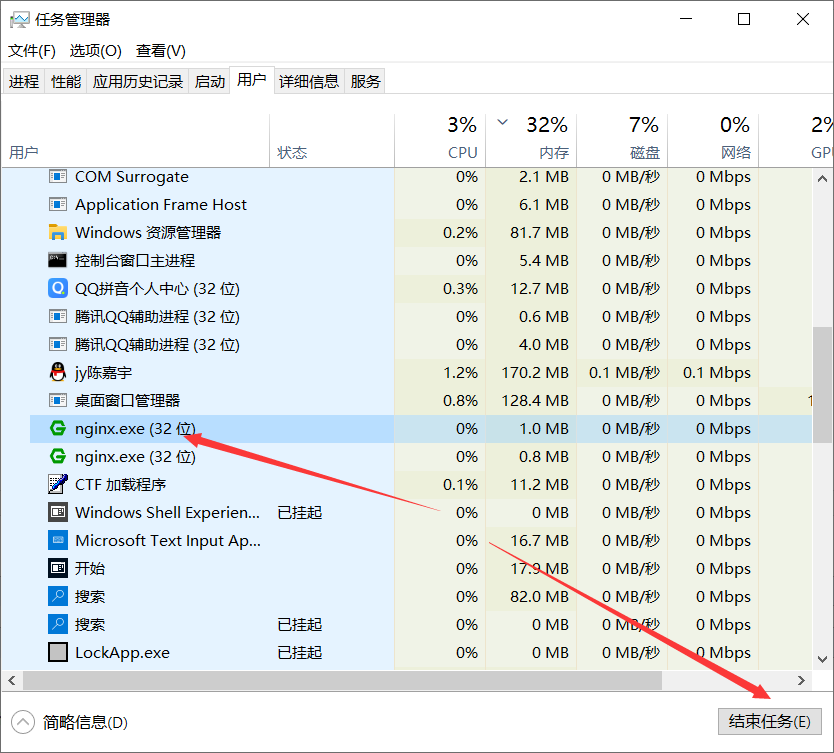Screen dimensions: 834x753
Task: Click the Application Frame Host icon
Action: tap(57, 204)
